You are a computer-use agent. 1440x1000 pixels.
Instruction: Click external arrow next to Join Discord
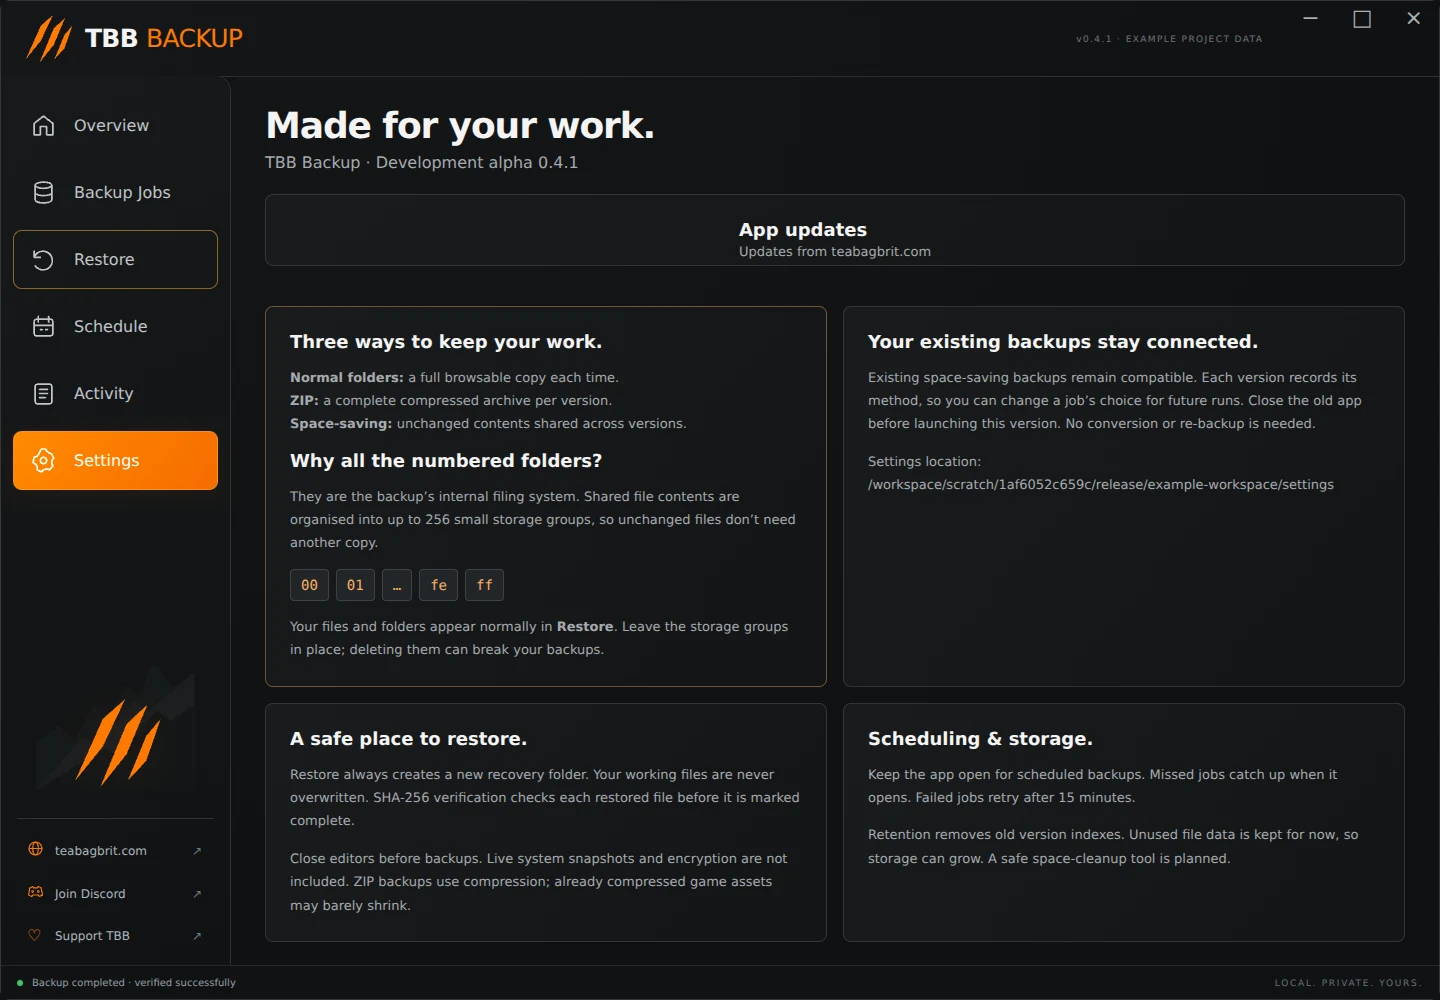click(197, 894)
